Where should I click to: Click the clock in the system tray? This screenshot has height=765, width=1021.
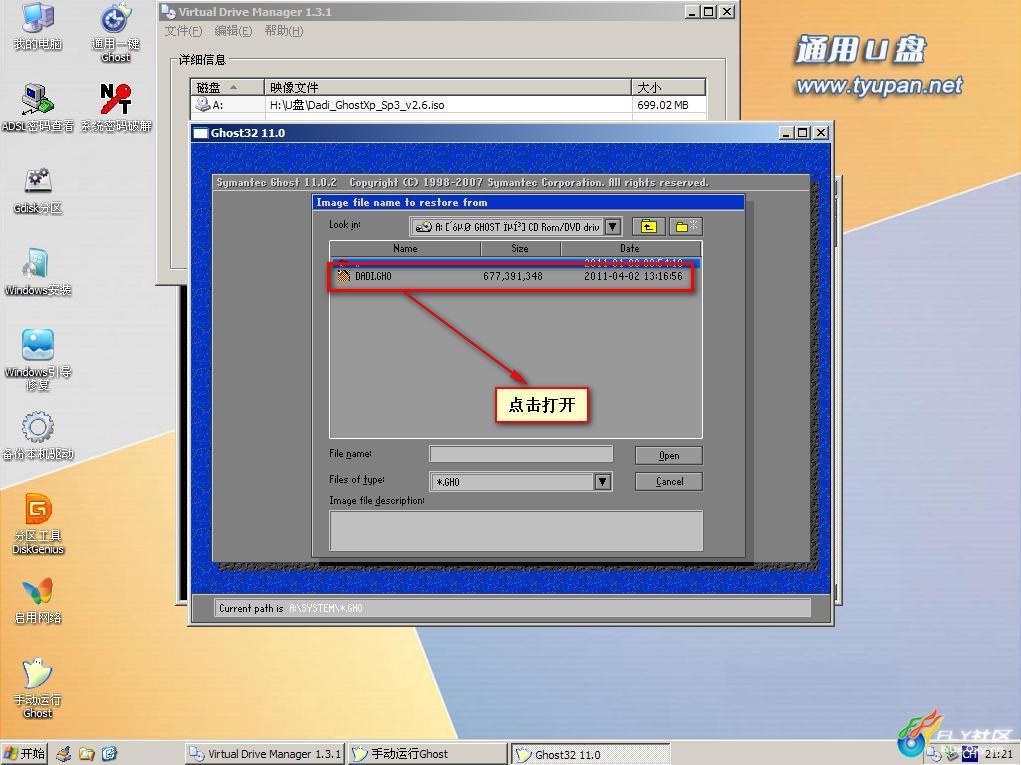pyautogui.click(x=999, y=755)
